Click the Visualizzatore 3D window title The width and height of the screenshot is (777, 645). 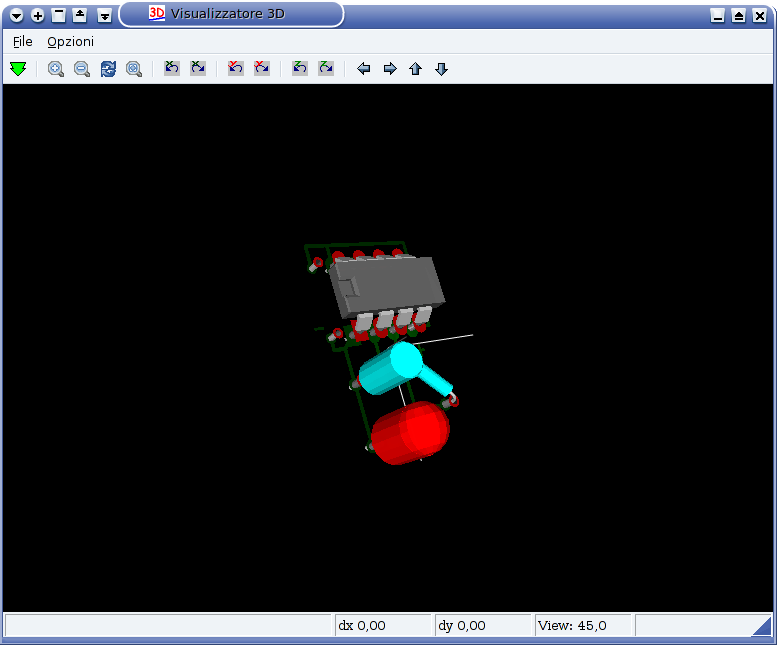tap(228, 14)
